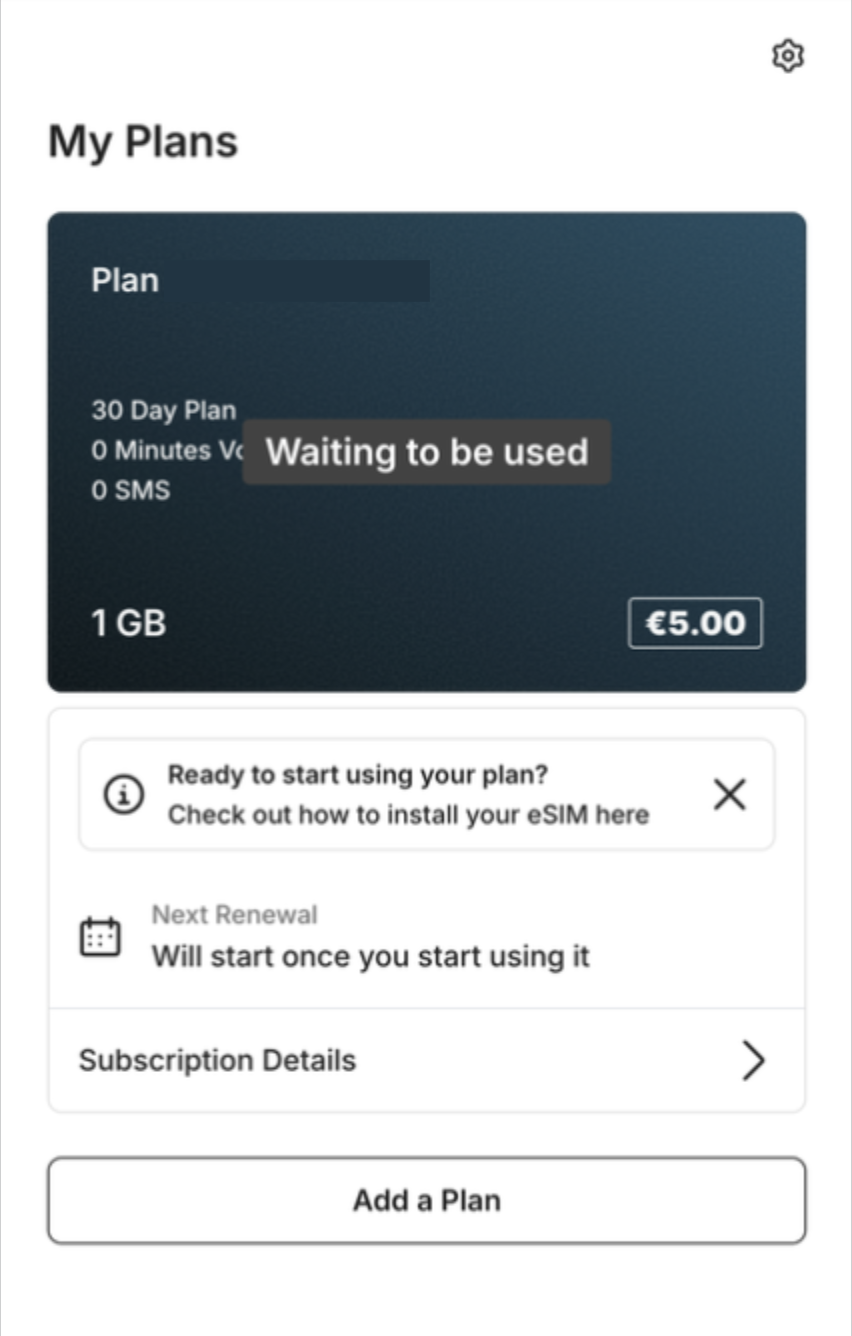Open the dark Plan card
This screenshot has height=1336, width=852.
pos(426,451)
